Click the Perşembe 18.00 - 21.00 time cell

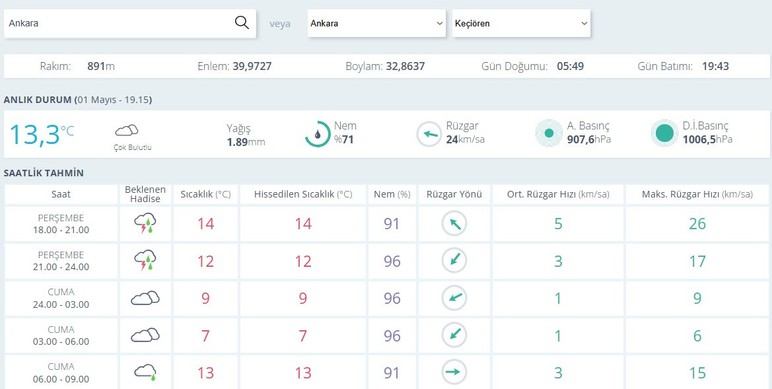pos(61,224)
